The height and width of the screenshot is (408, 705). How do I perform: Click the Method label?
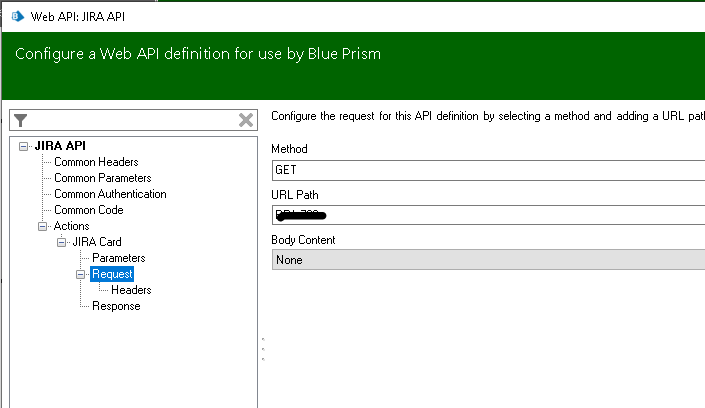(289, 149)
